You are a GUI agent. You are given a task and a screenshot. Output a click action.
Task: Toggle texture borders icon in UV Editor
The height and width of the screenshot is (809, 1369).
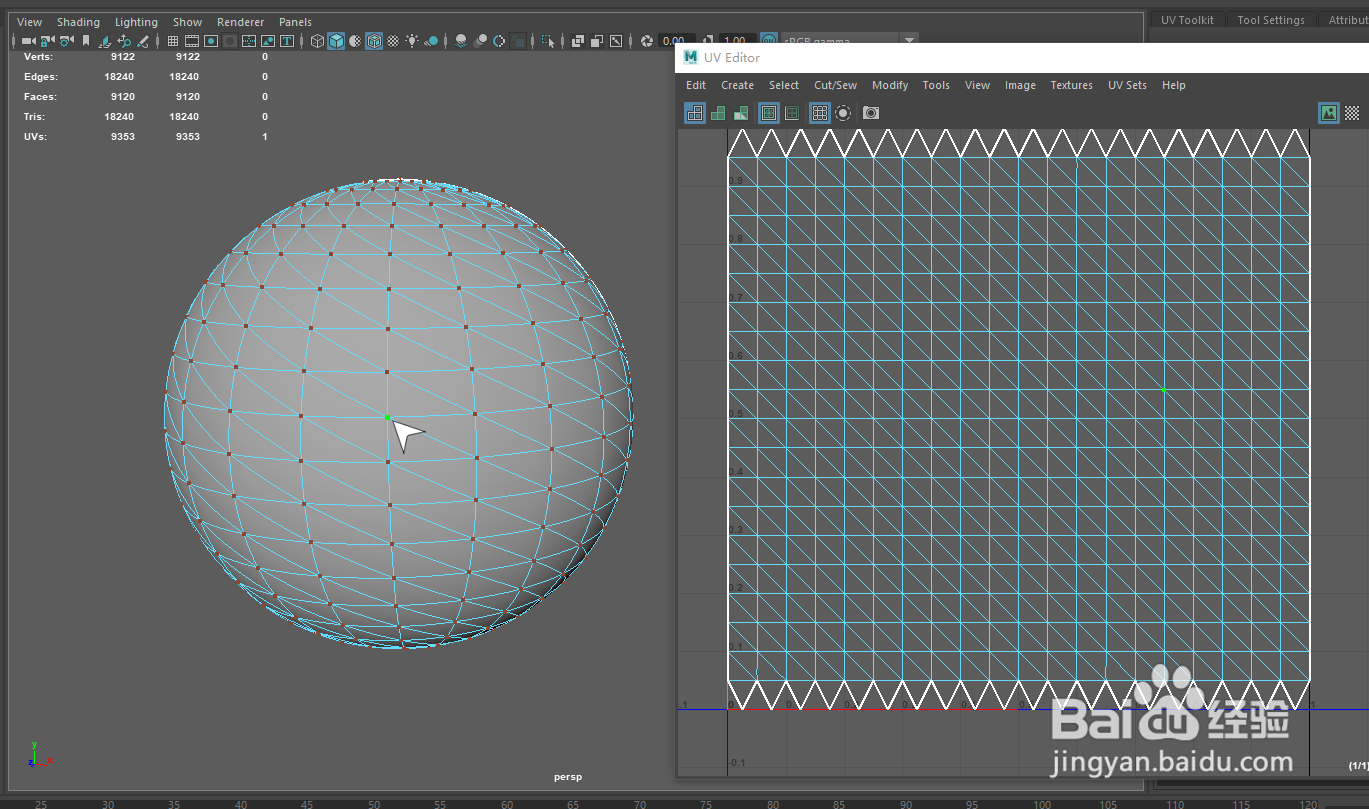click(769, 113)
